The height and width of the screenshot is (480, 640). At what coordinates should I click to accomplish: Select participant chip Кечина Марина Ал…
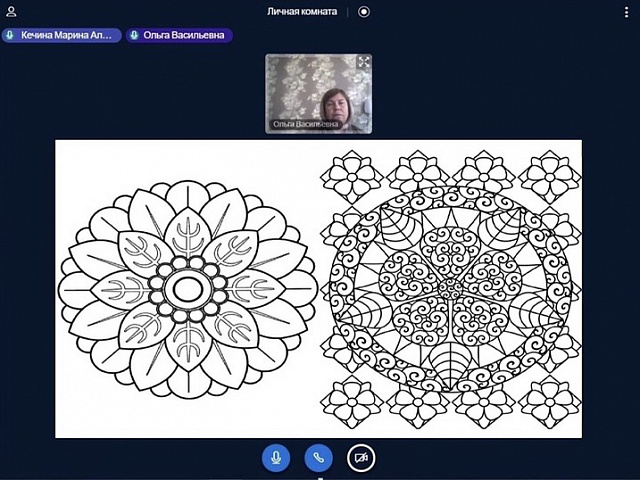[62, 36]
